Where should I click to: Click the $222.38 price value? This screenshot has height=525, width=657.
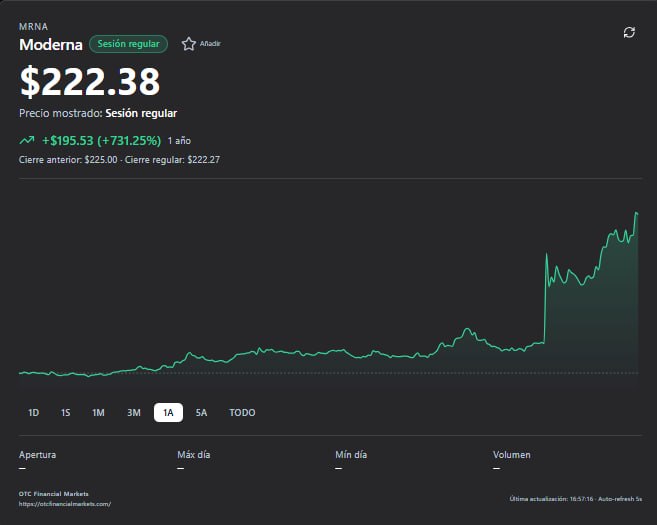point(90,81)
